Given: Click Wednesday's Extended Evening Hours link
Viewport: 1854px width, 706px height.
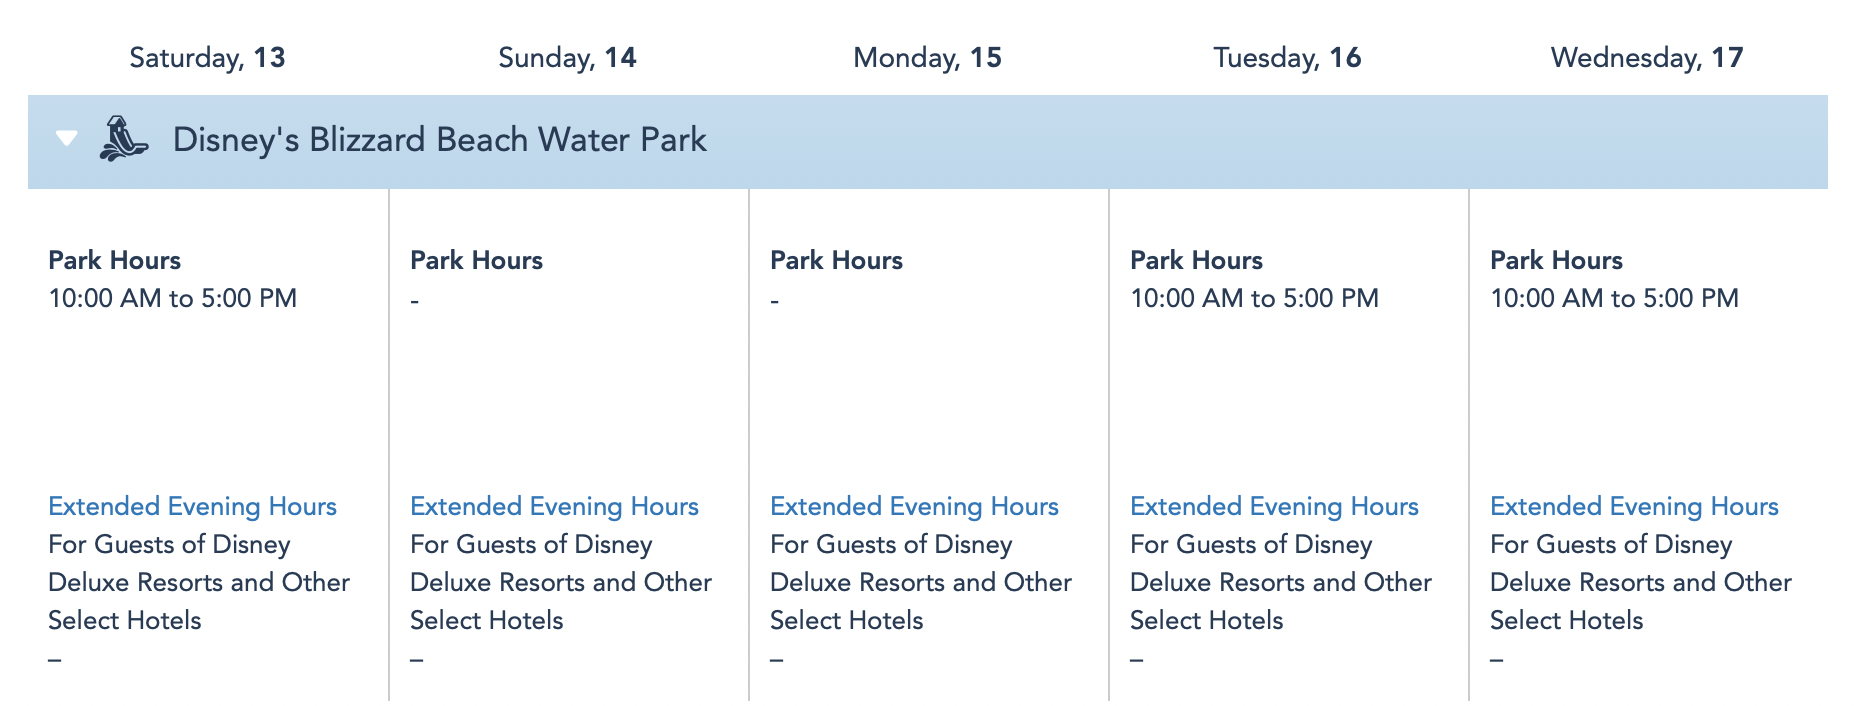Looking at the screenshot, I should [x=1634, y=506].
